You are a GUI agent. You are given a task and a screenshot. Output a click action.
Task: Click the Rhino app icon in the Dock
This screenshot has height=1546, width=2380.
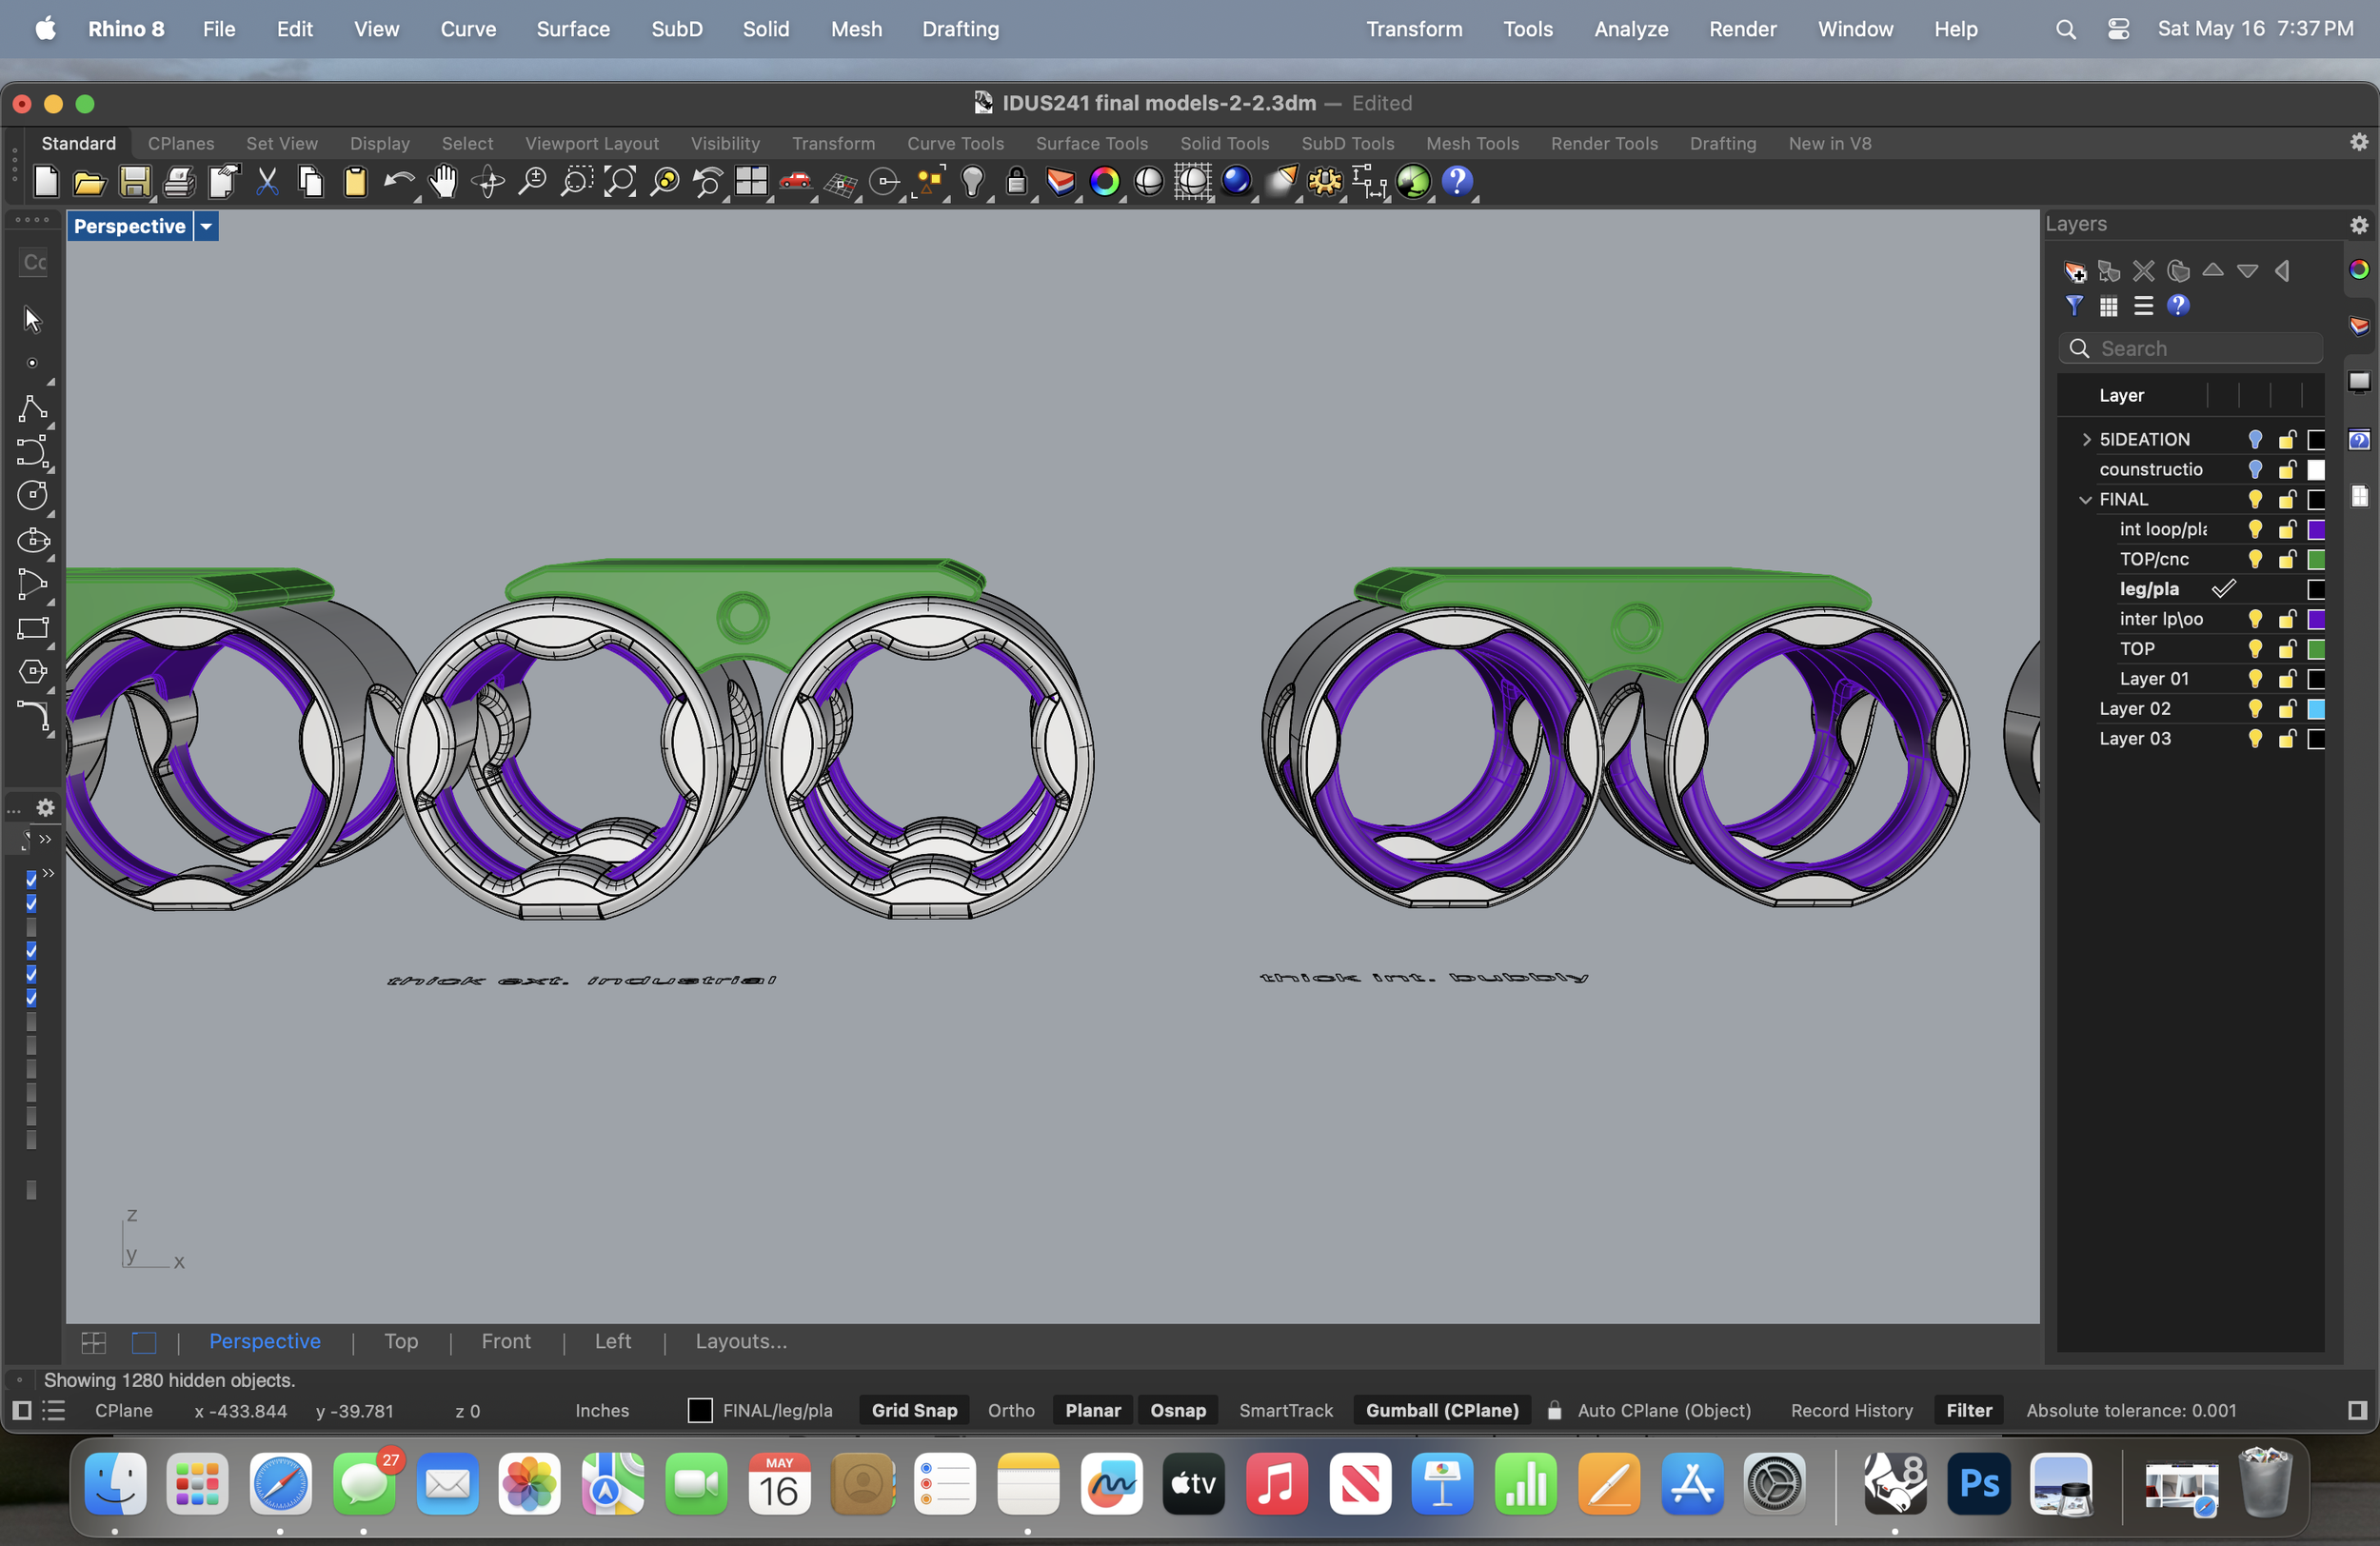coord(1896,1484)
